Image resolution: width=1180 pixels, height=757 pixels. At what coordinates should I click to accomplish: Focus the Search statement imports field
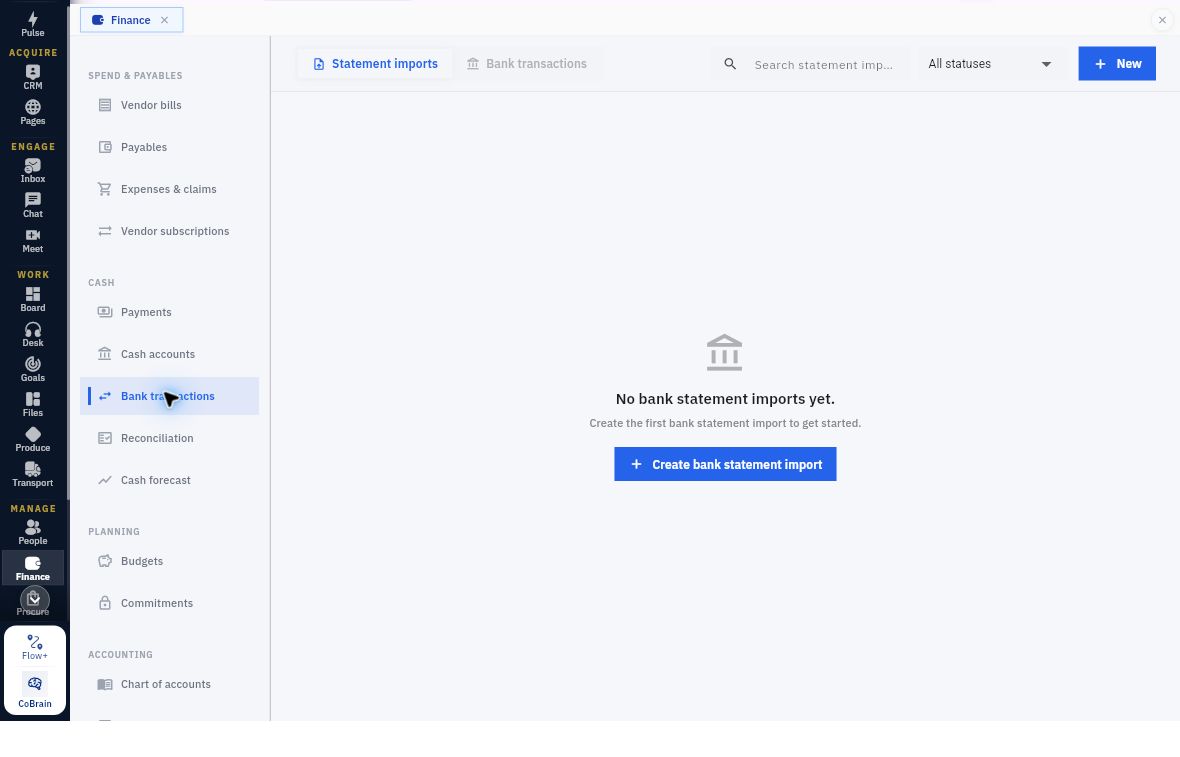(x=823, y=65)
